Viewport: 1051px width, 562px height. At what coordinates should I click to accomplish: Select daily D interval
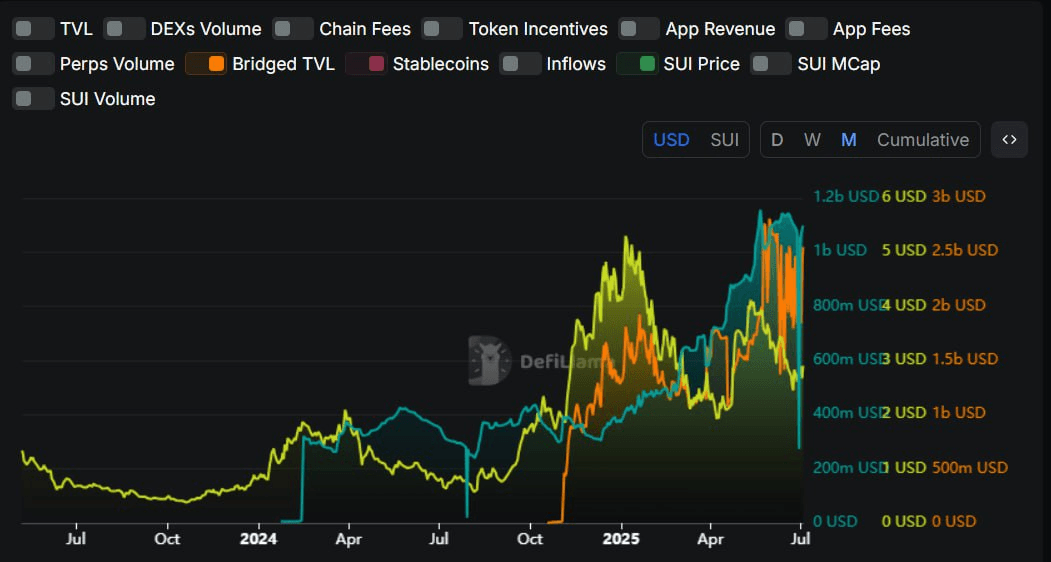tap(777, 139)
